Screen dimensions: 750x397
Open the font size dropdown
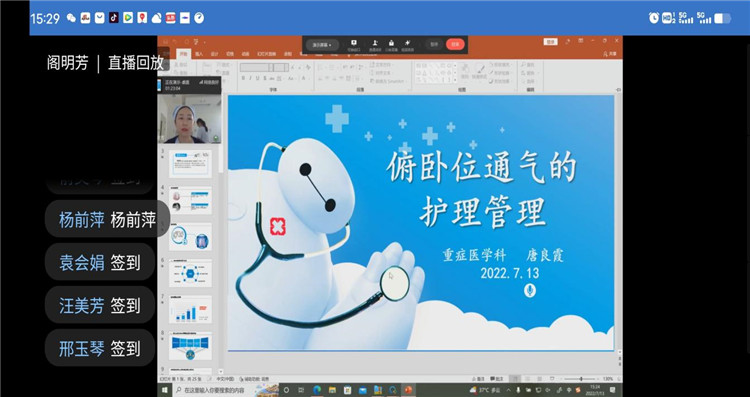tap(281, 67)
